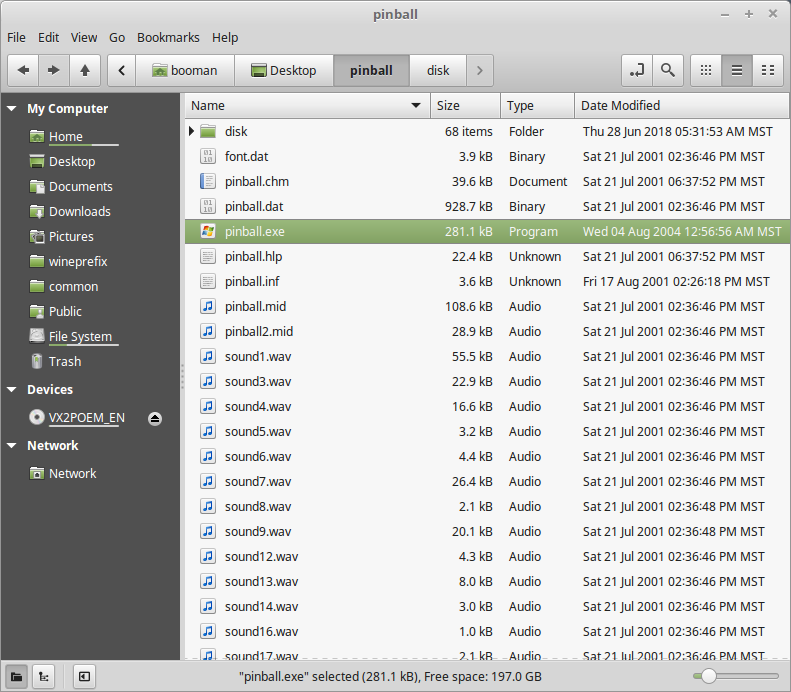791x692 pixels.
Task: Open Pictures in the sidebar
Action: (71, 237)
